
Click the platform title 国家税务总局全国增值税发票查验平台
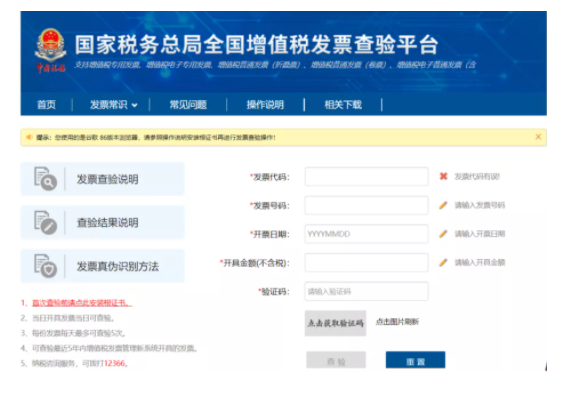(x=256, y=45)
